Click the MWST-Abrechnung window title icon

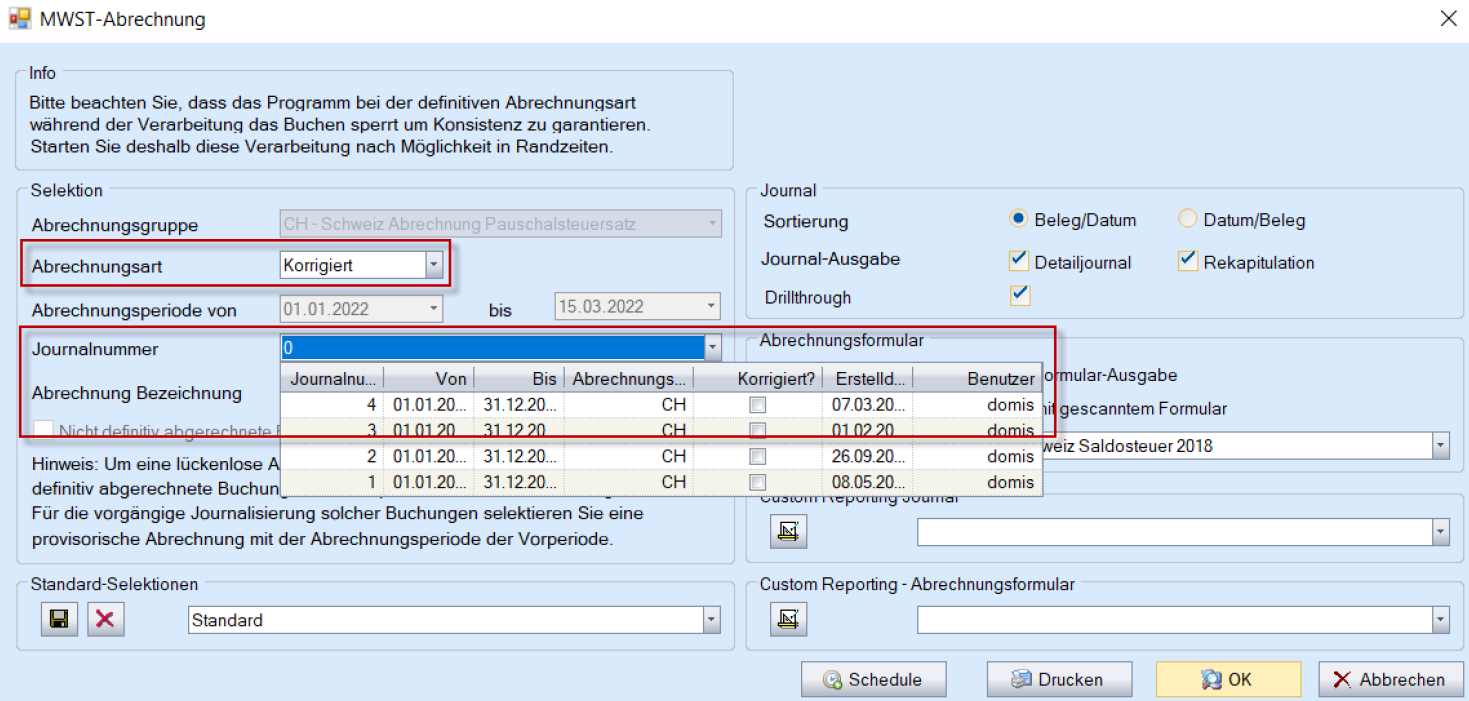click(x=19, y=19)
